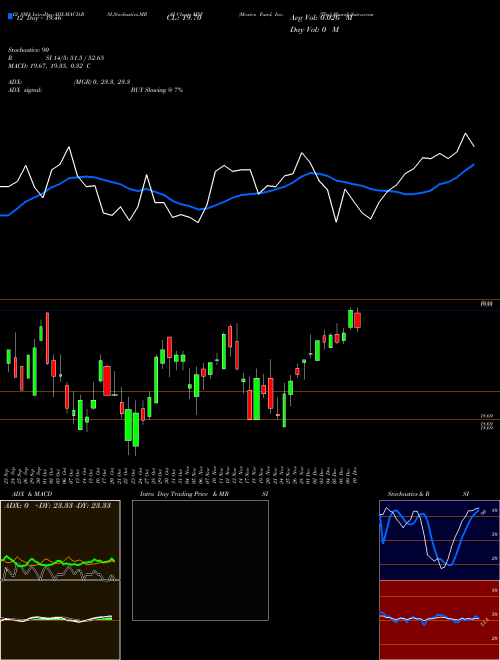Click the 'Stochastics & R' panel title
Screen dimensions: 500x660
tap(408, 494)
